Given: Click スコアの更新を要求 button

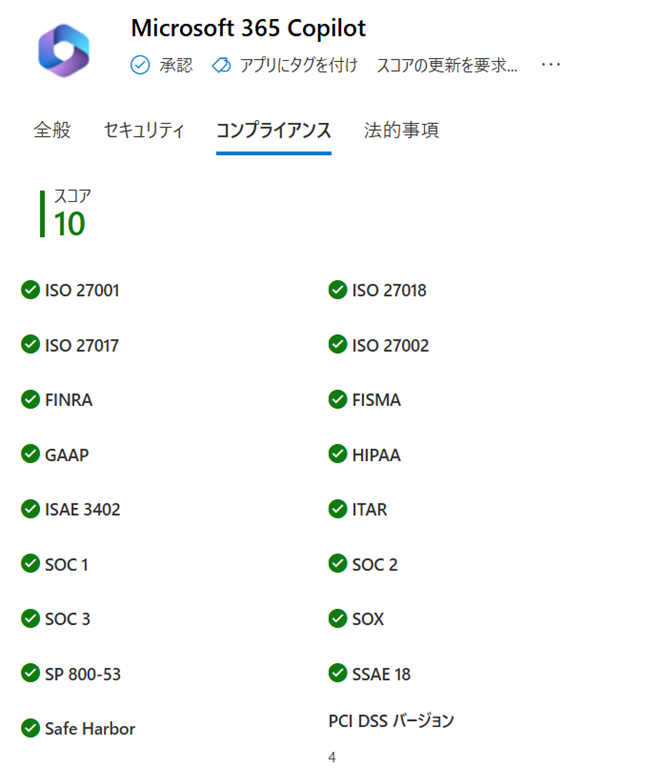Looking at the screenshot, I should pos(447,65).
